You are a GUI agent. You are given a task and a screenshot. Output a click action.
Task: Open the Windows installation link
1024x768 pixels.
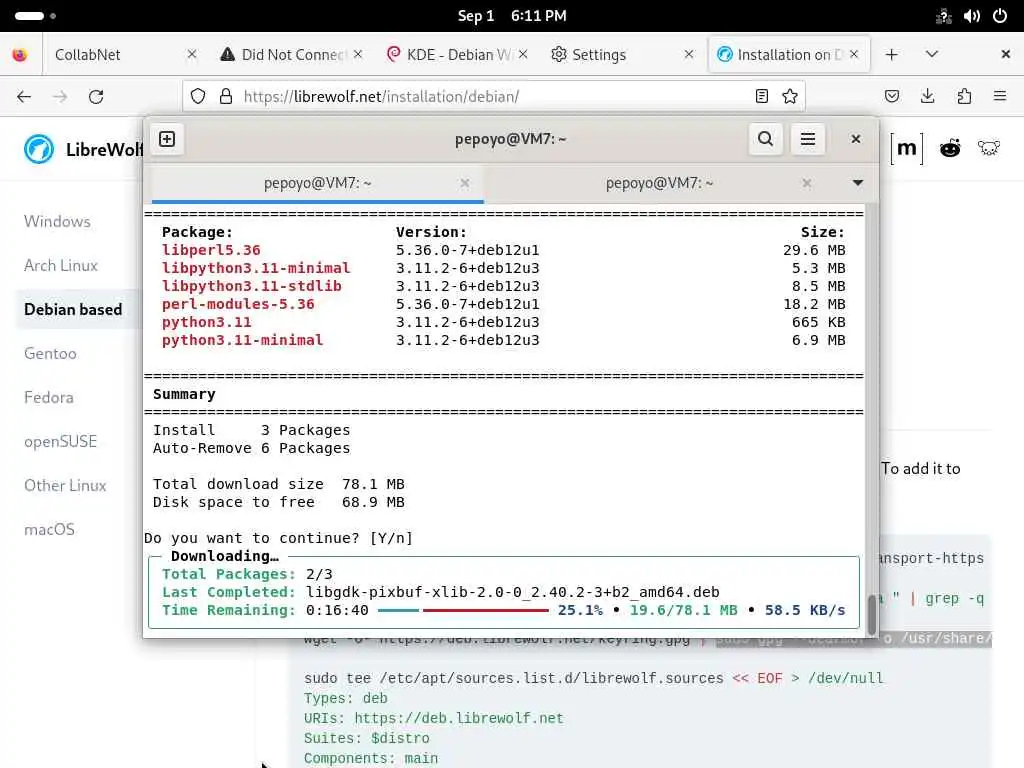tap(57, 221)
